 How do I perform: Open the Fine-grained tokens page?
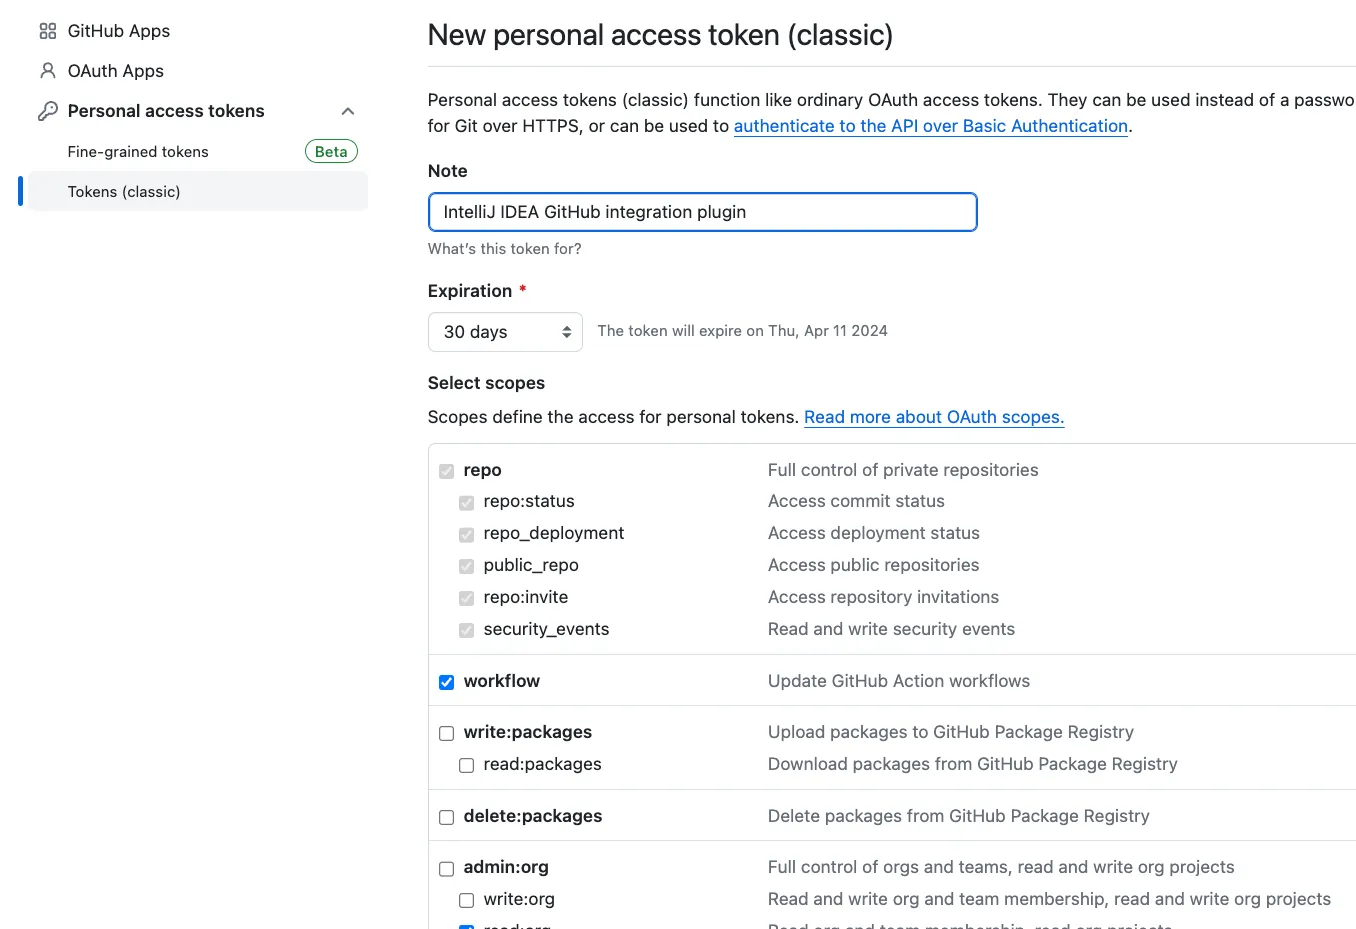pos(138,152)
